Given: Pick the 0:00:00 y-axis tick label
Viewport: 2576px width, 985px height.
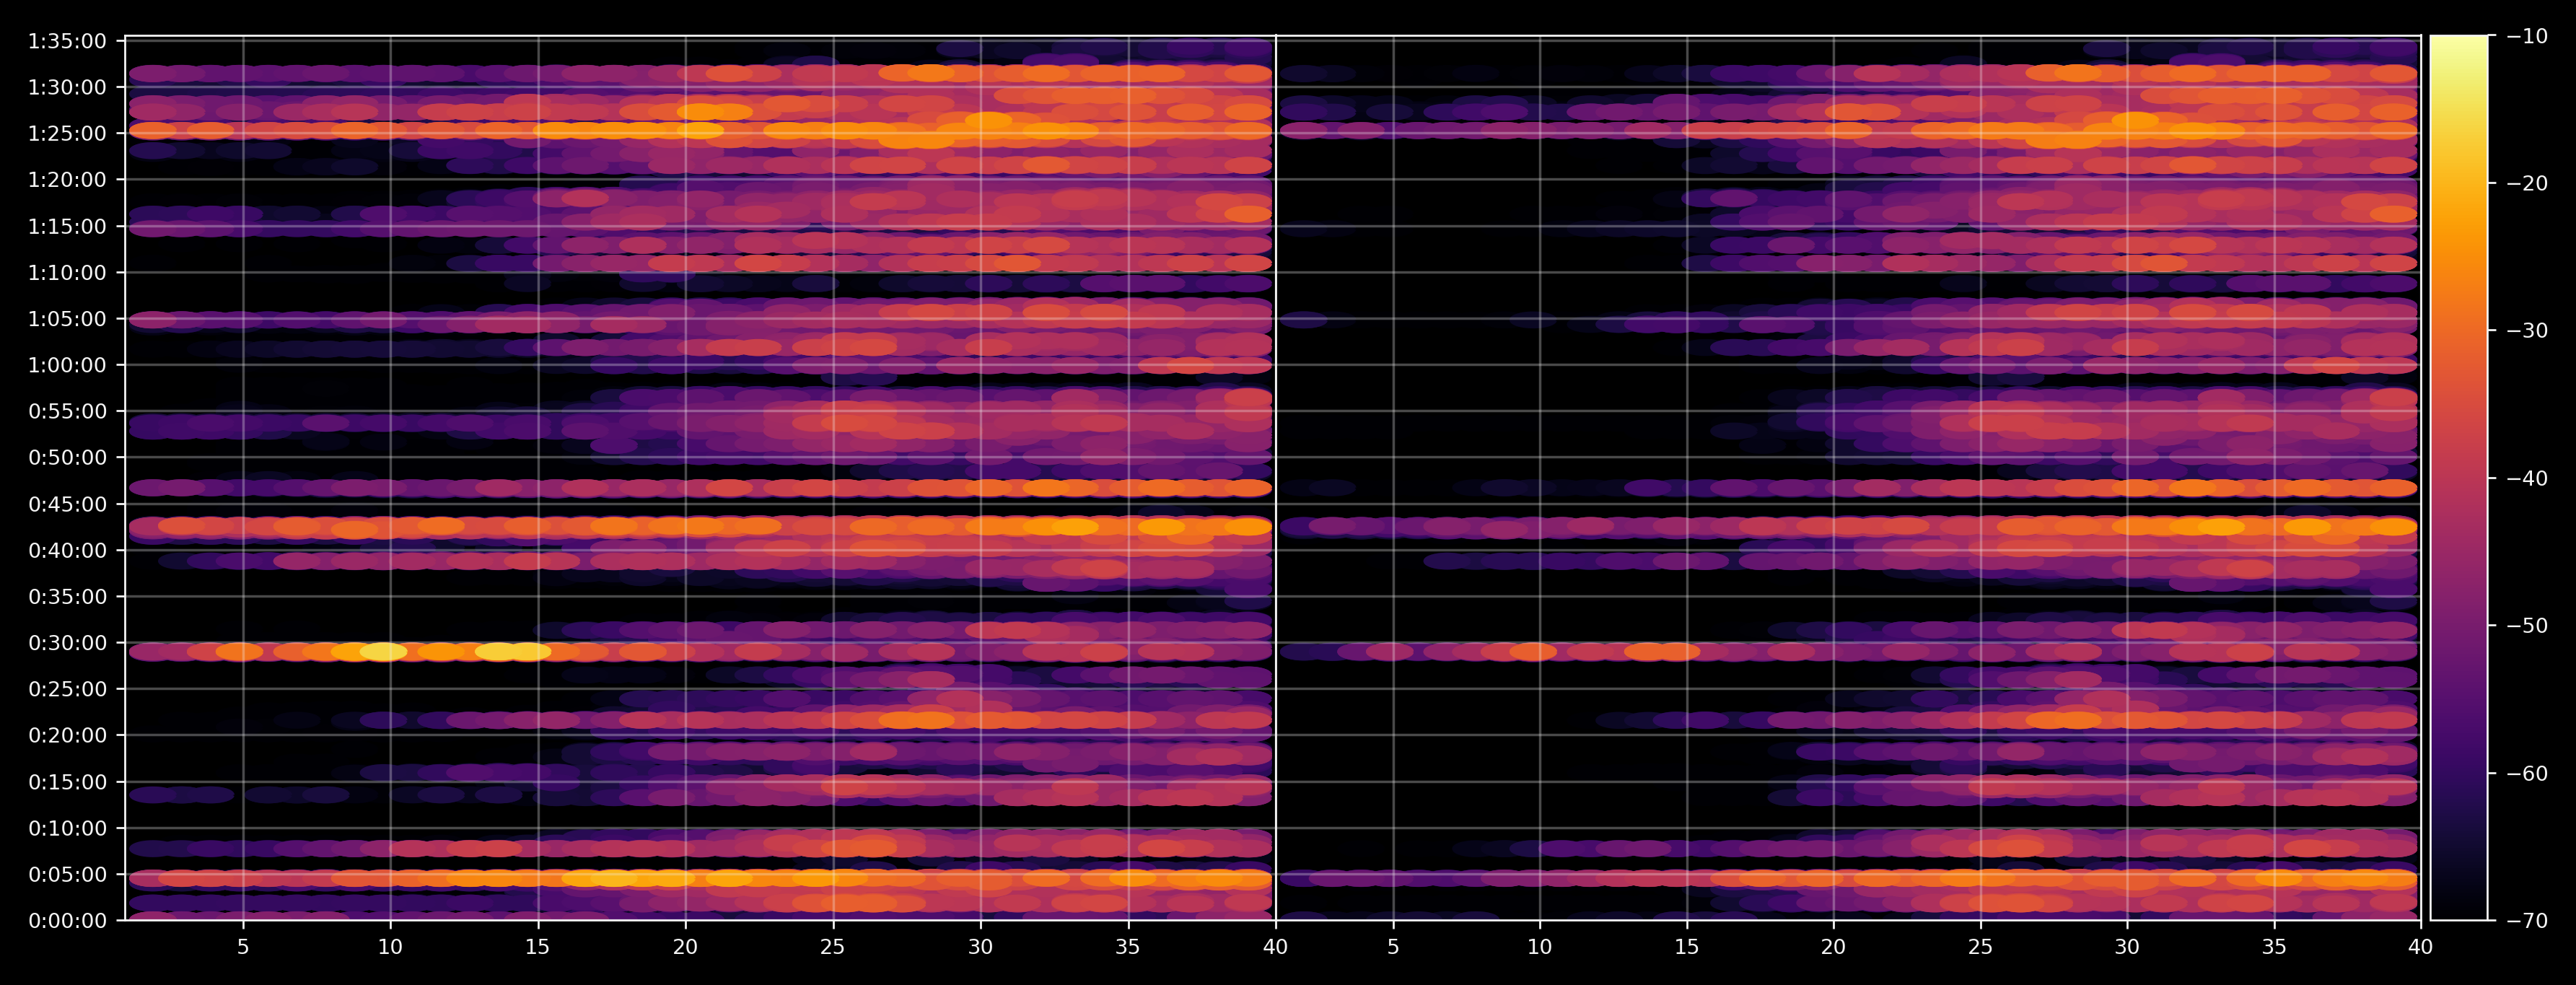Looking at the screenshot, I should pyautogui.click(x=67, y=920).
